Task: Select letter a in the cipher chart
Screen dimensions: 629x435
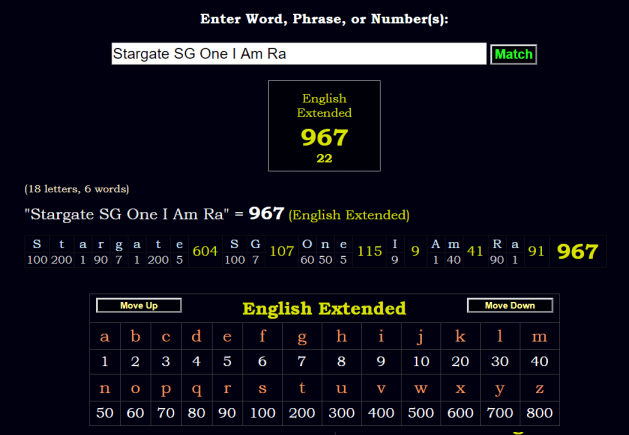Action: 105,336
